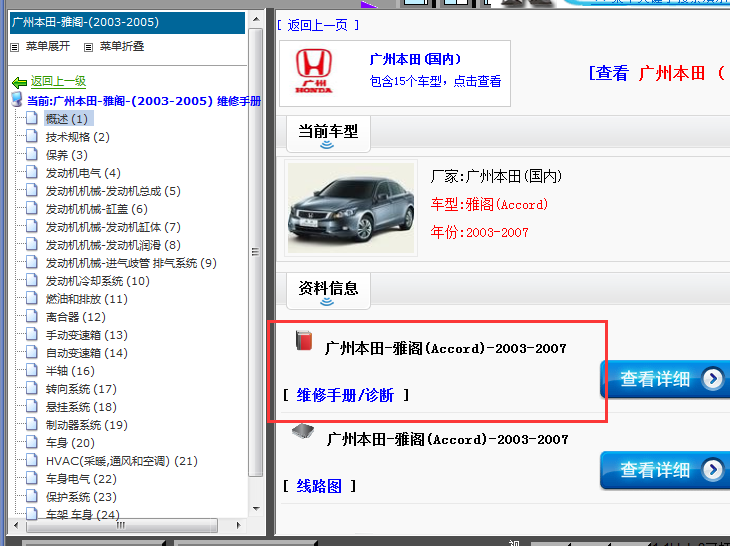Select 燃油和排放 (11) item

coord(87,299)
